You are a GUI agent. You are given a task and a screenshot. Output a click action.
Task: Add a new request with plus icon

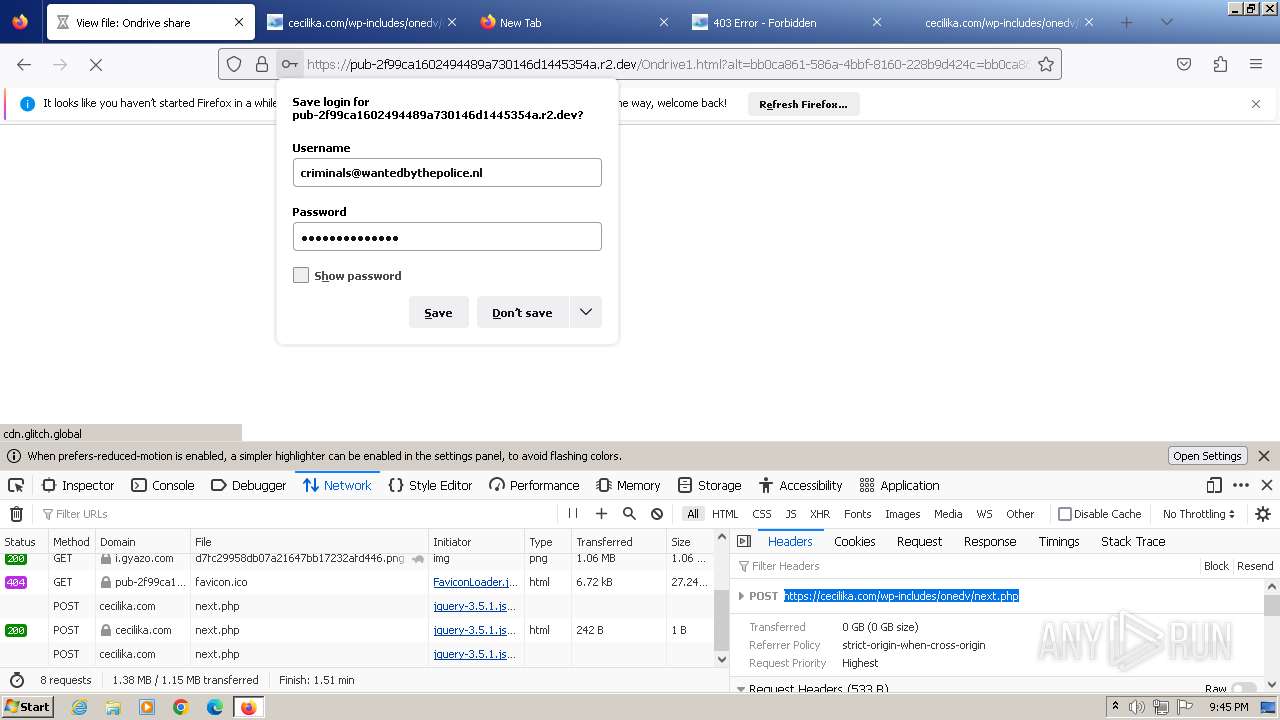[x=601, y=514]
